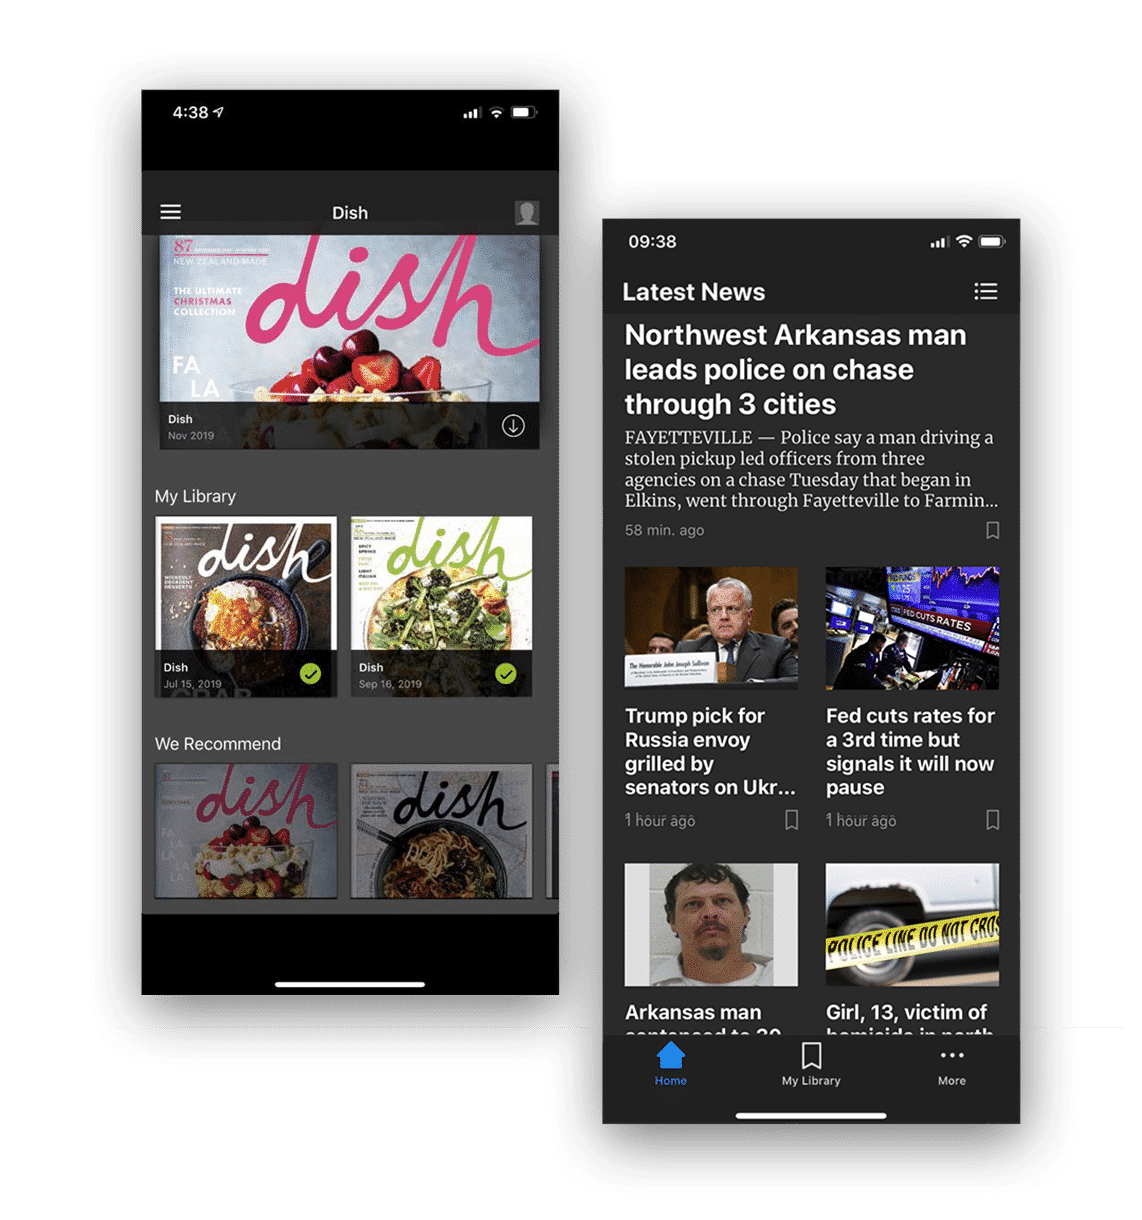Screen dimensions: 1142x1220
Task: Open the mugshot photo for Arkansas man story
Action: (711, 925)
